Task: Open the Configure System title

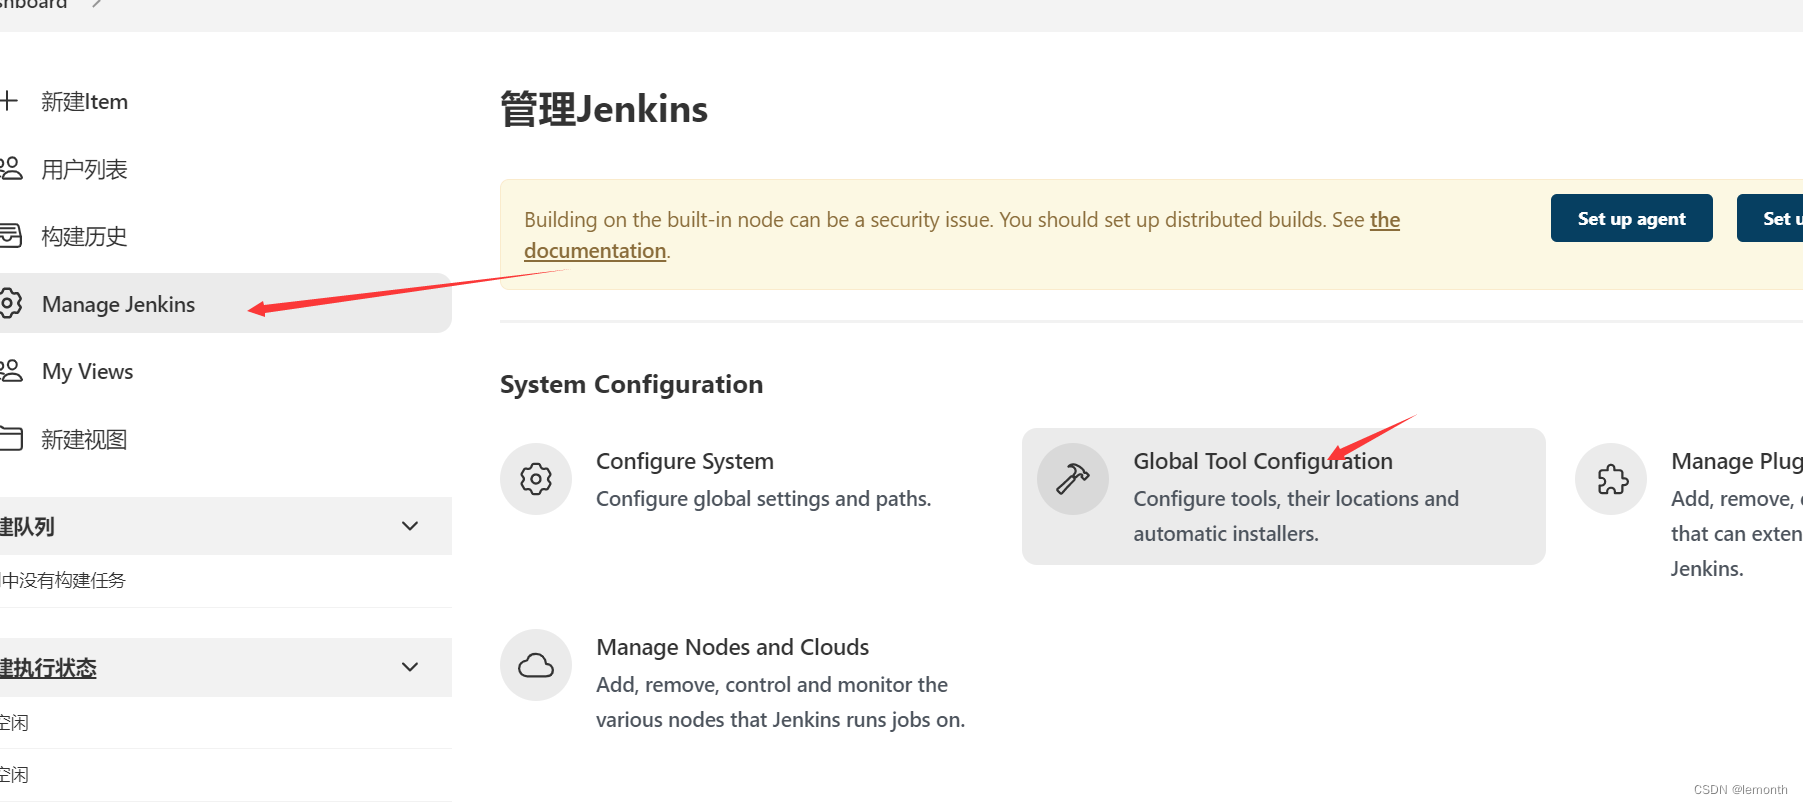Action: [x=685, y=461]
